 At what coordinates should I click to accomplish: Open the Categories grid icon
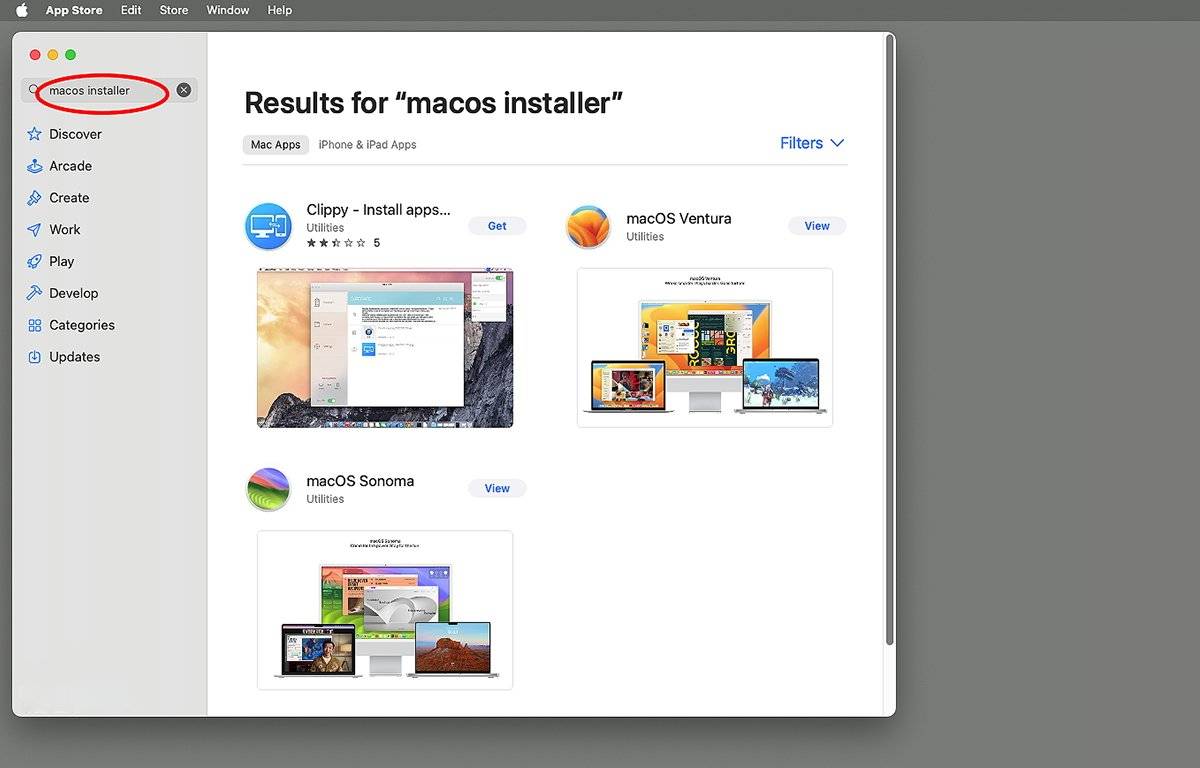[35, 325]
